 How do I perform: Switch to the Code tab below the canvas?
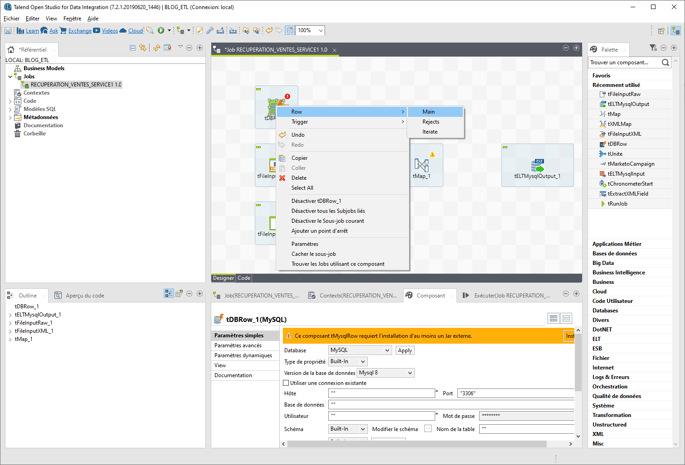[244, 278]
